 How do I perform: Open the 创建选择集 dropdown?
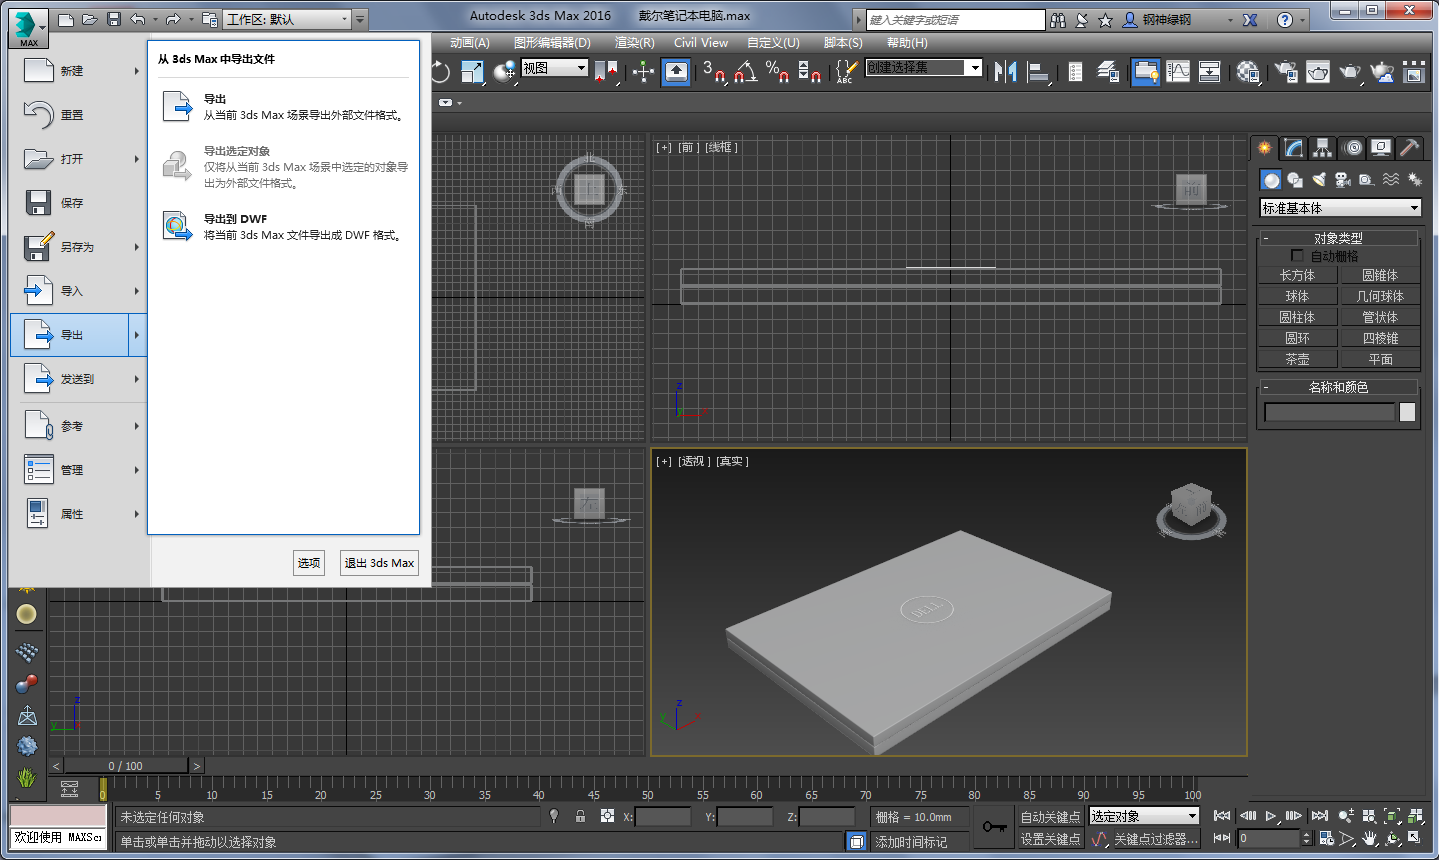click(x=924, y=67)
